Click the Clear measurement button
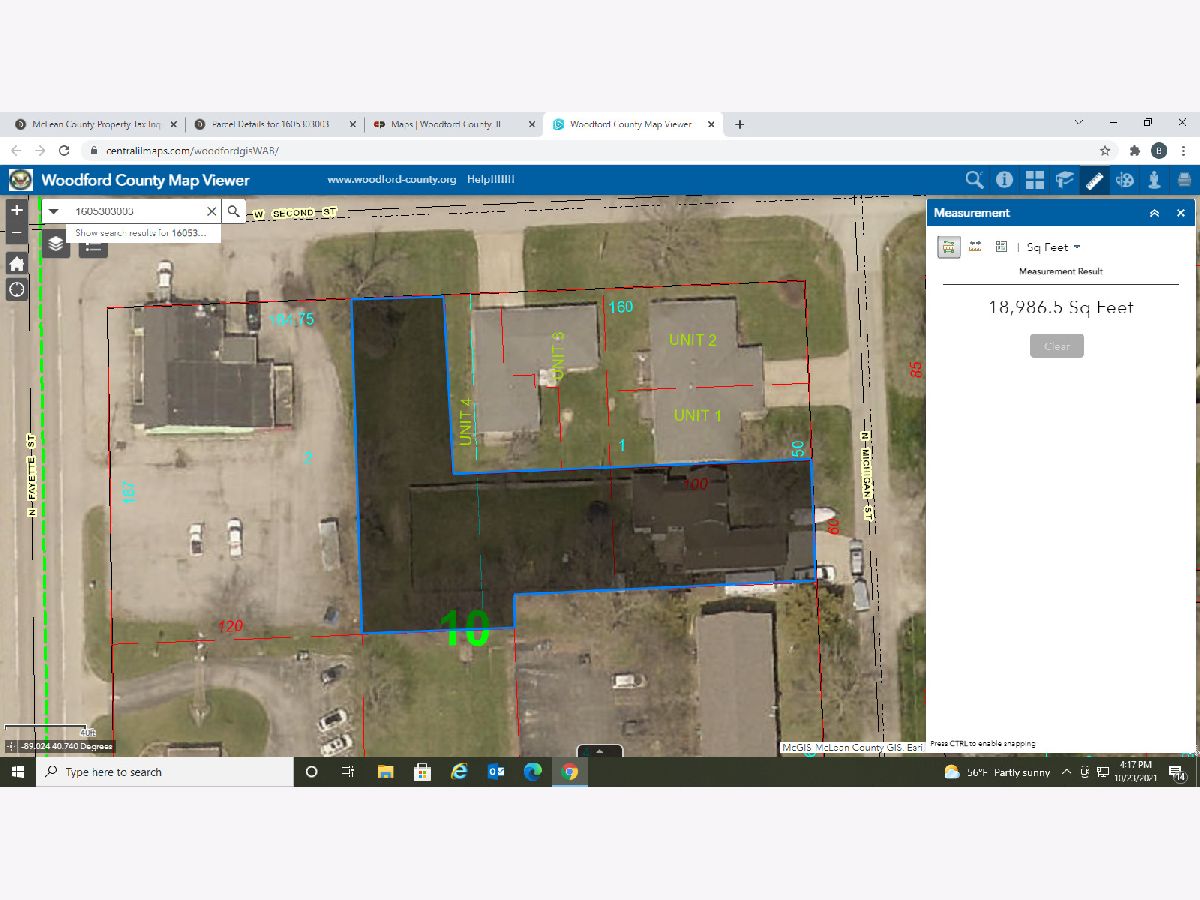 [1057, 346]
